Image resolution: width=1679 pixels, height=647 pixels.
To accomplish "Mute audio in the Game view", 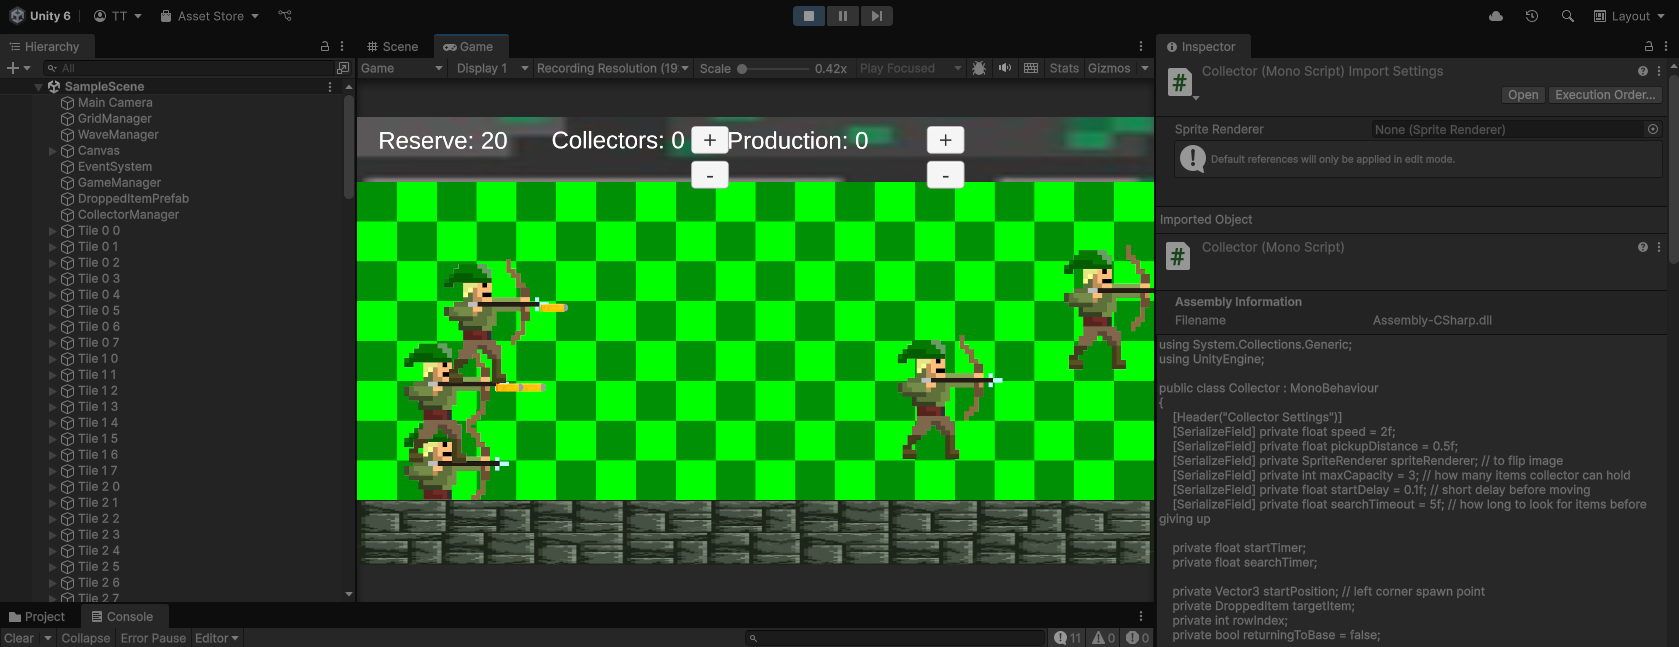I will (1005, 68).
